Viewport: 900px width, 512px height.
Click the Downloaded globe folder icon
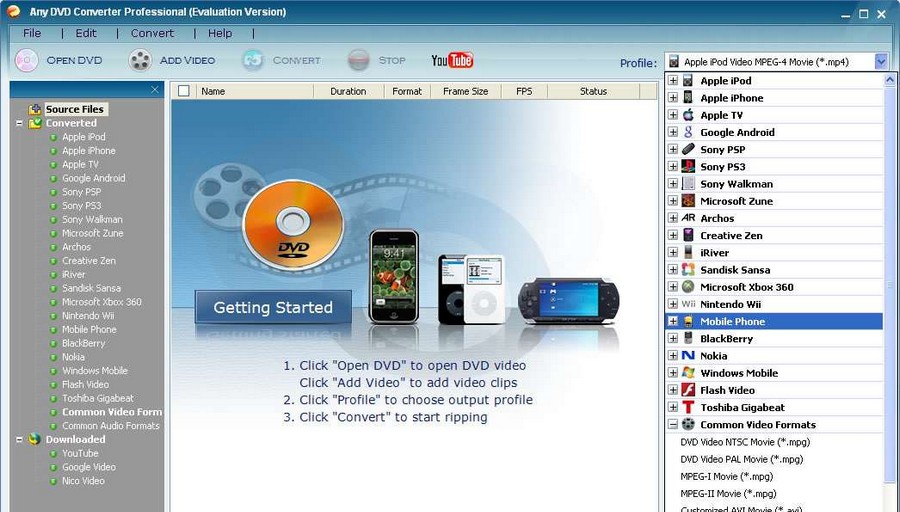(x=35, y=439)
